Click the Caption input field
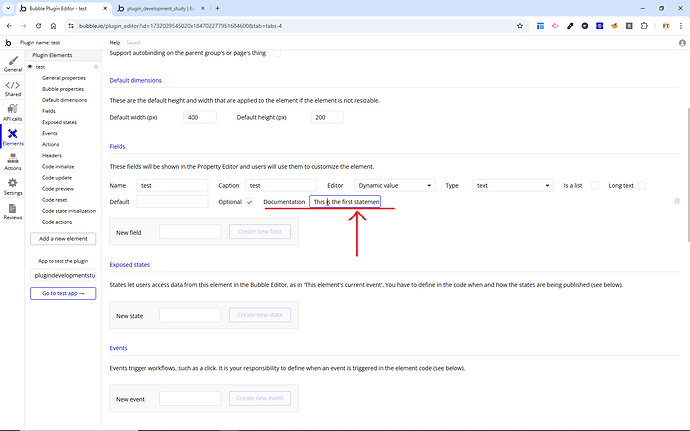 [281, 185]
